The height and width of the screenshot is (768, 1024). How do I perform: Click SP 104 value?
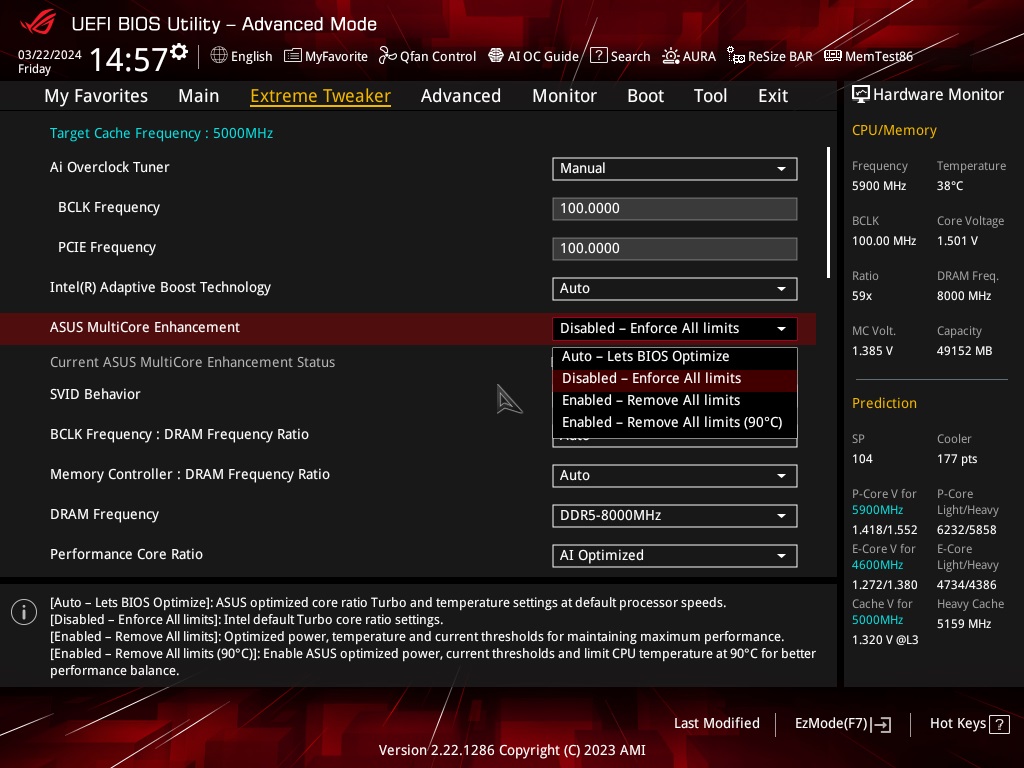(862, 458)
